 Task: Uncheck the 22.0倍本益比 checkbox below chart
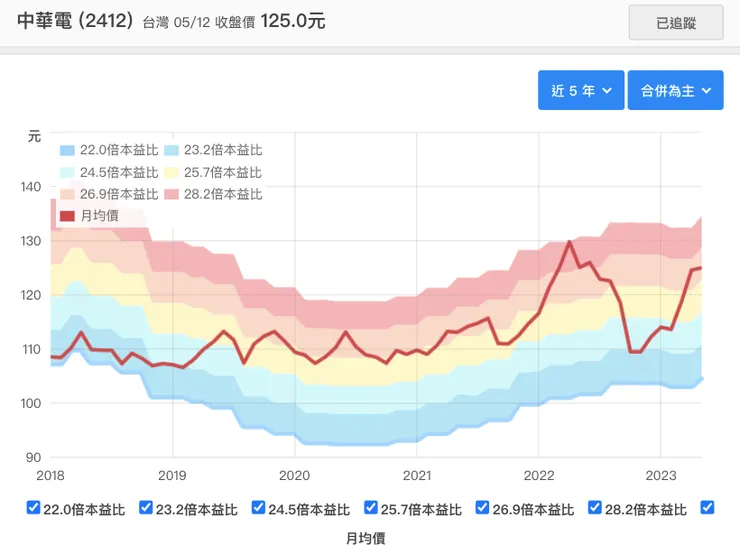pyautogui.click(x=33, y=508)
